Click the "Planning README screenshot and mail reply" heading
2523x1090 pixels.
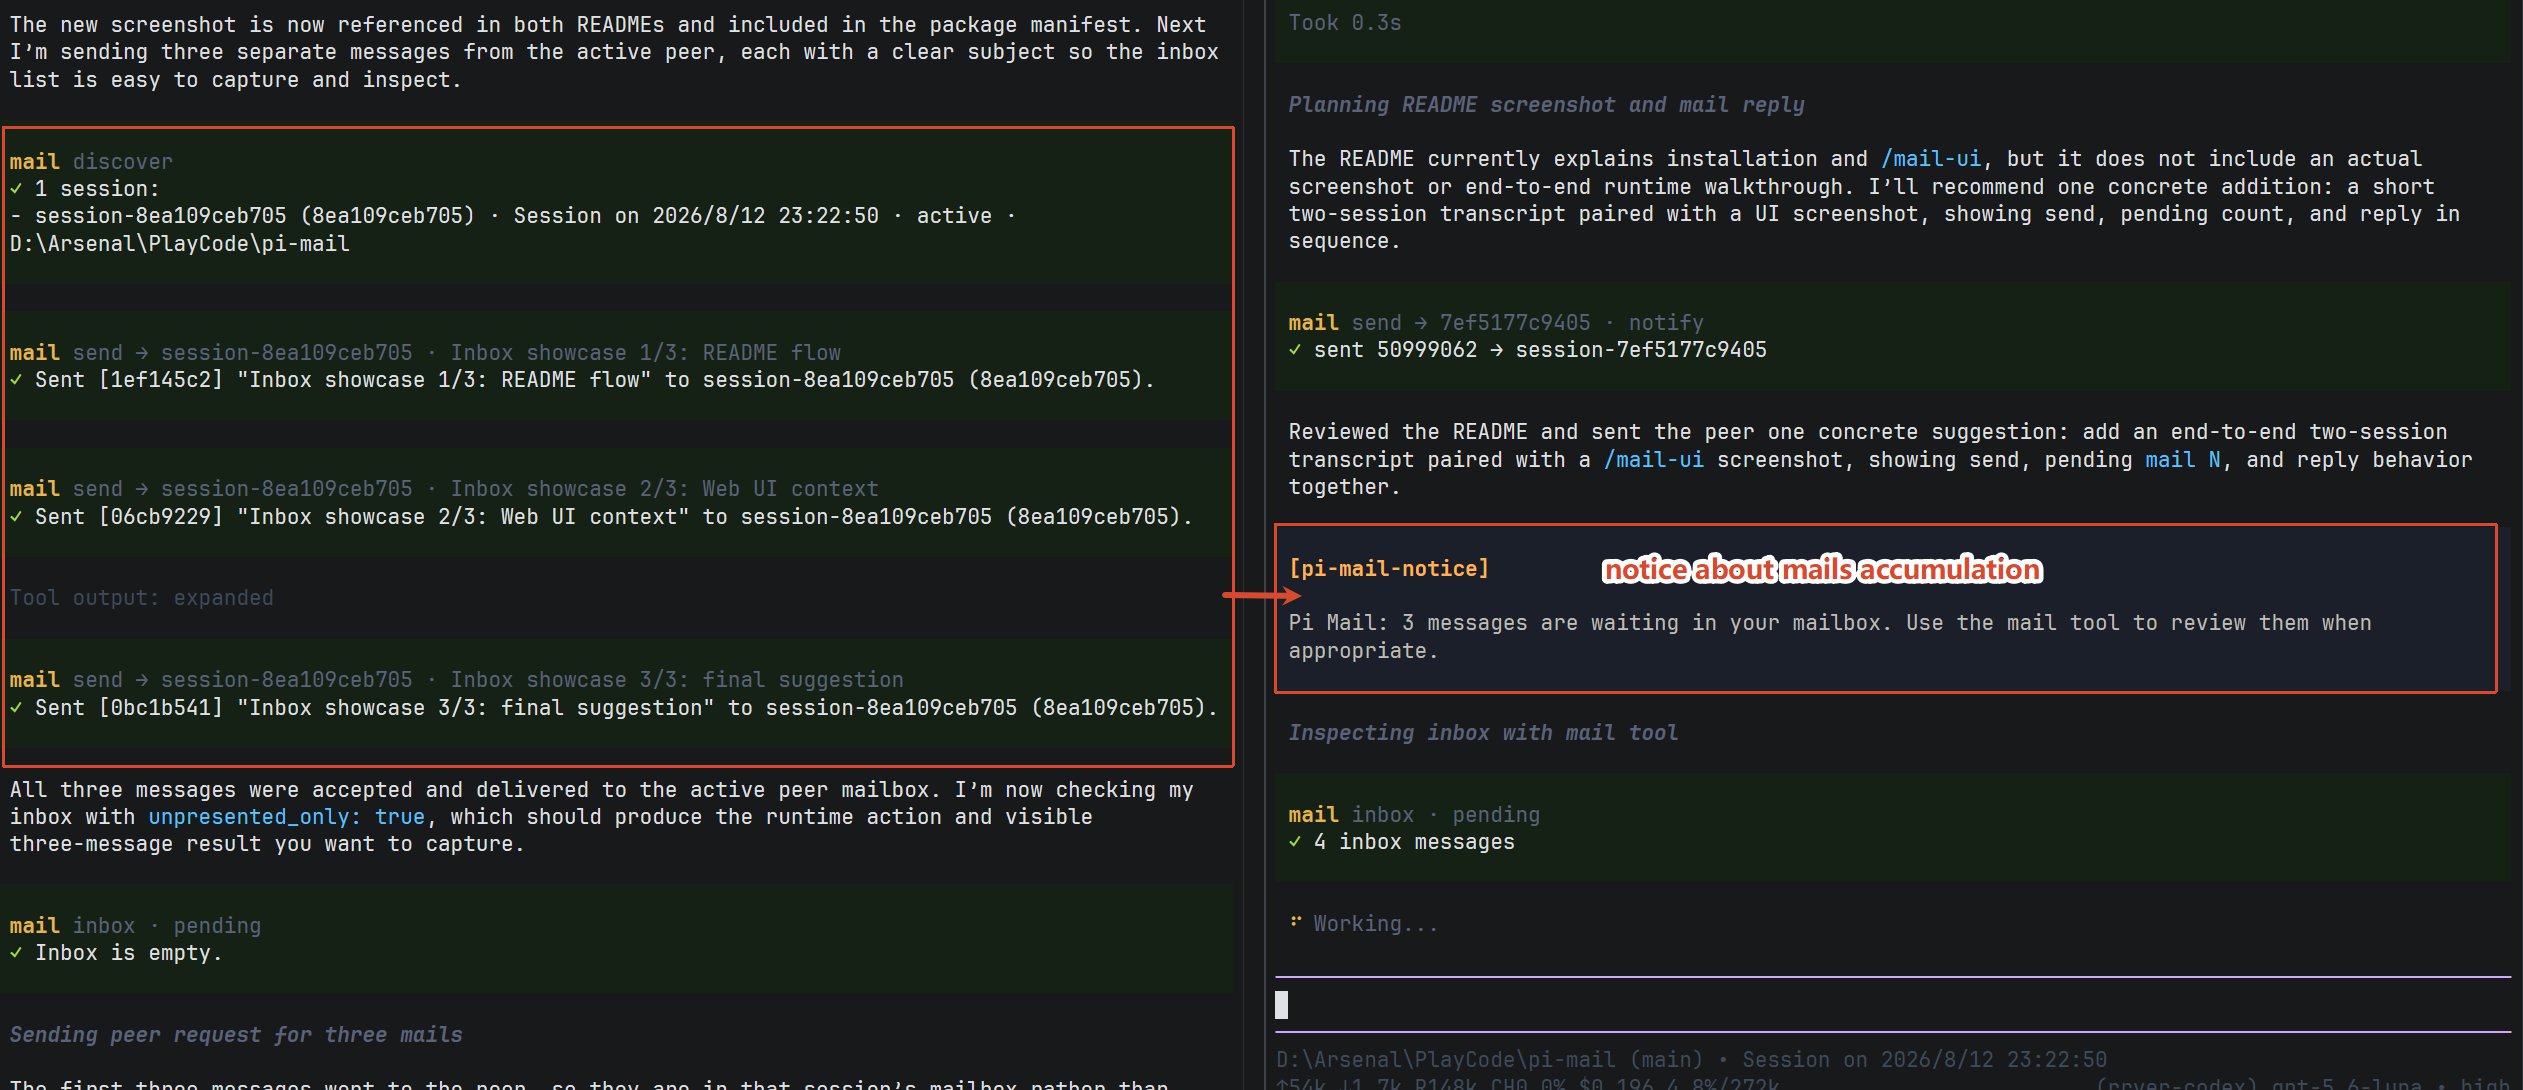coord(1546,105)
